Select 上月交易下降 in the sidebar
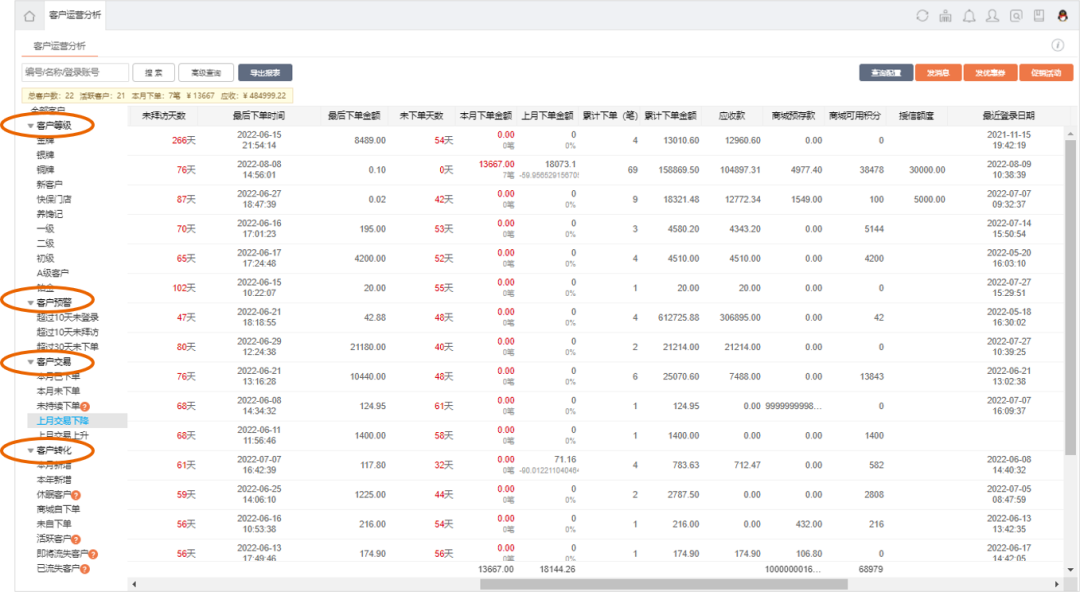1080x592 pixels. 63,421
